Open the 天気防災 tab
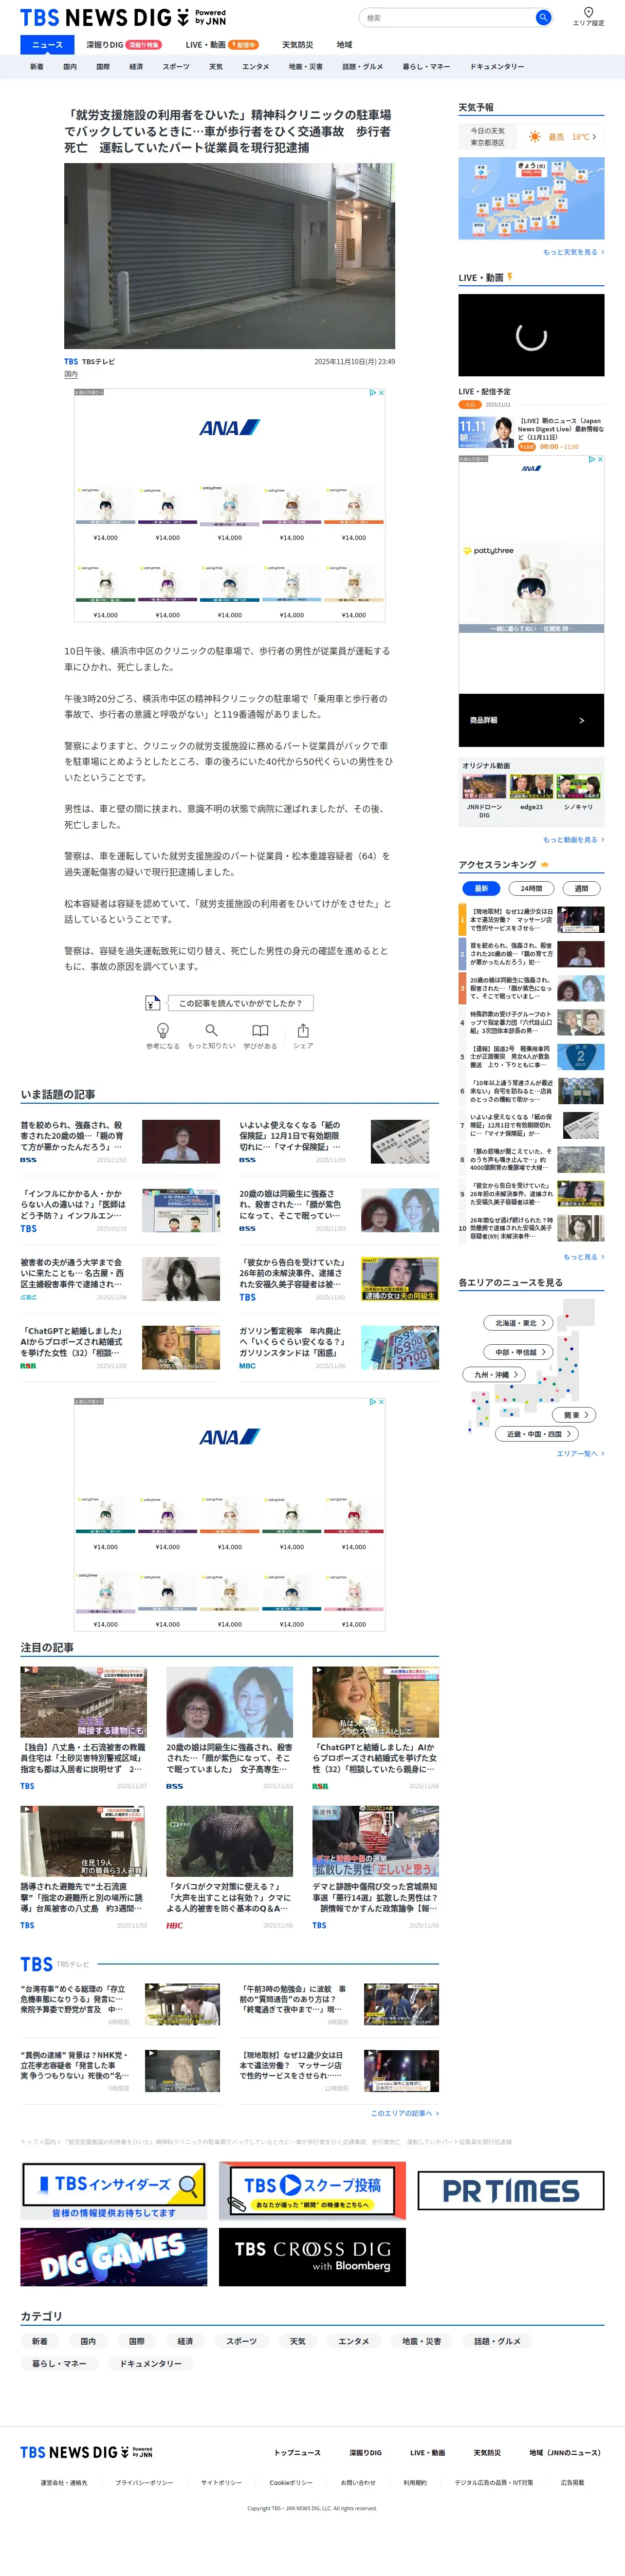The image size is (625, 2576). coord(297,44)
